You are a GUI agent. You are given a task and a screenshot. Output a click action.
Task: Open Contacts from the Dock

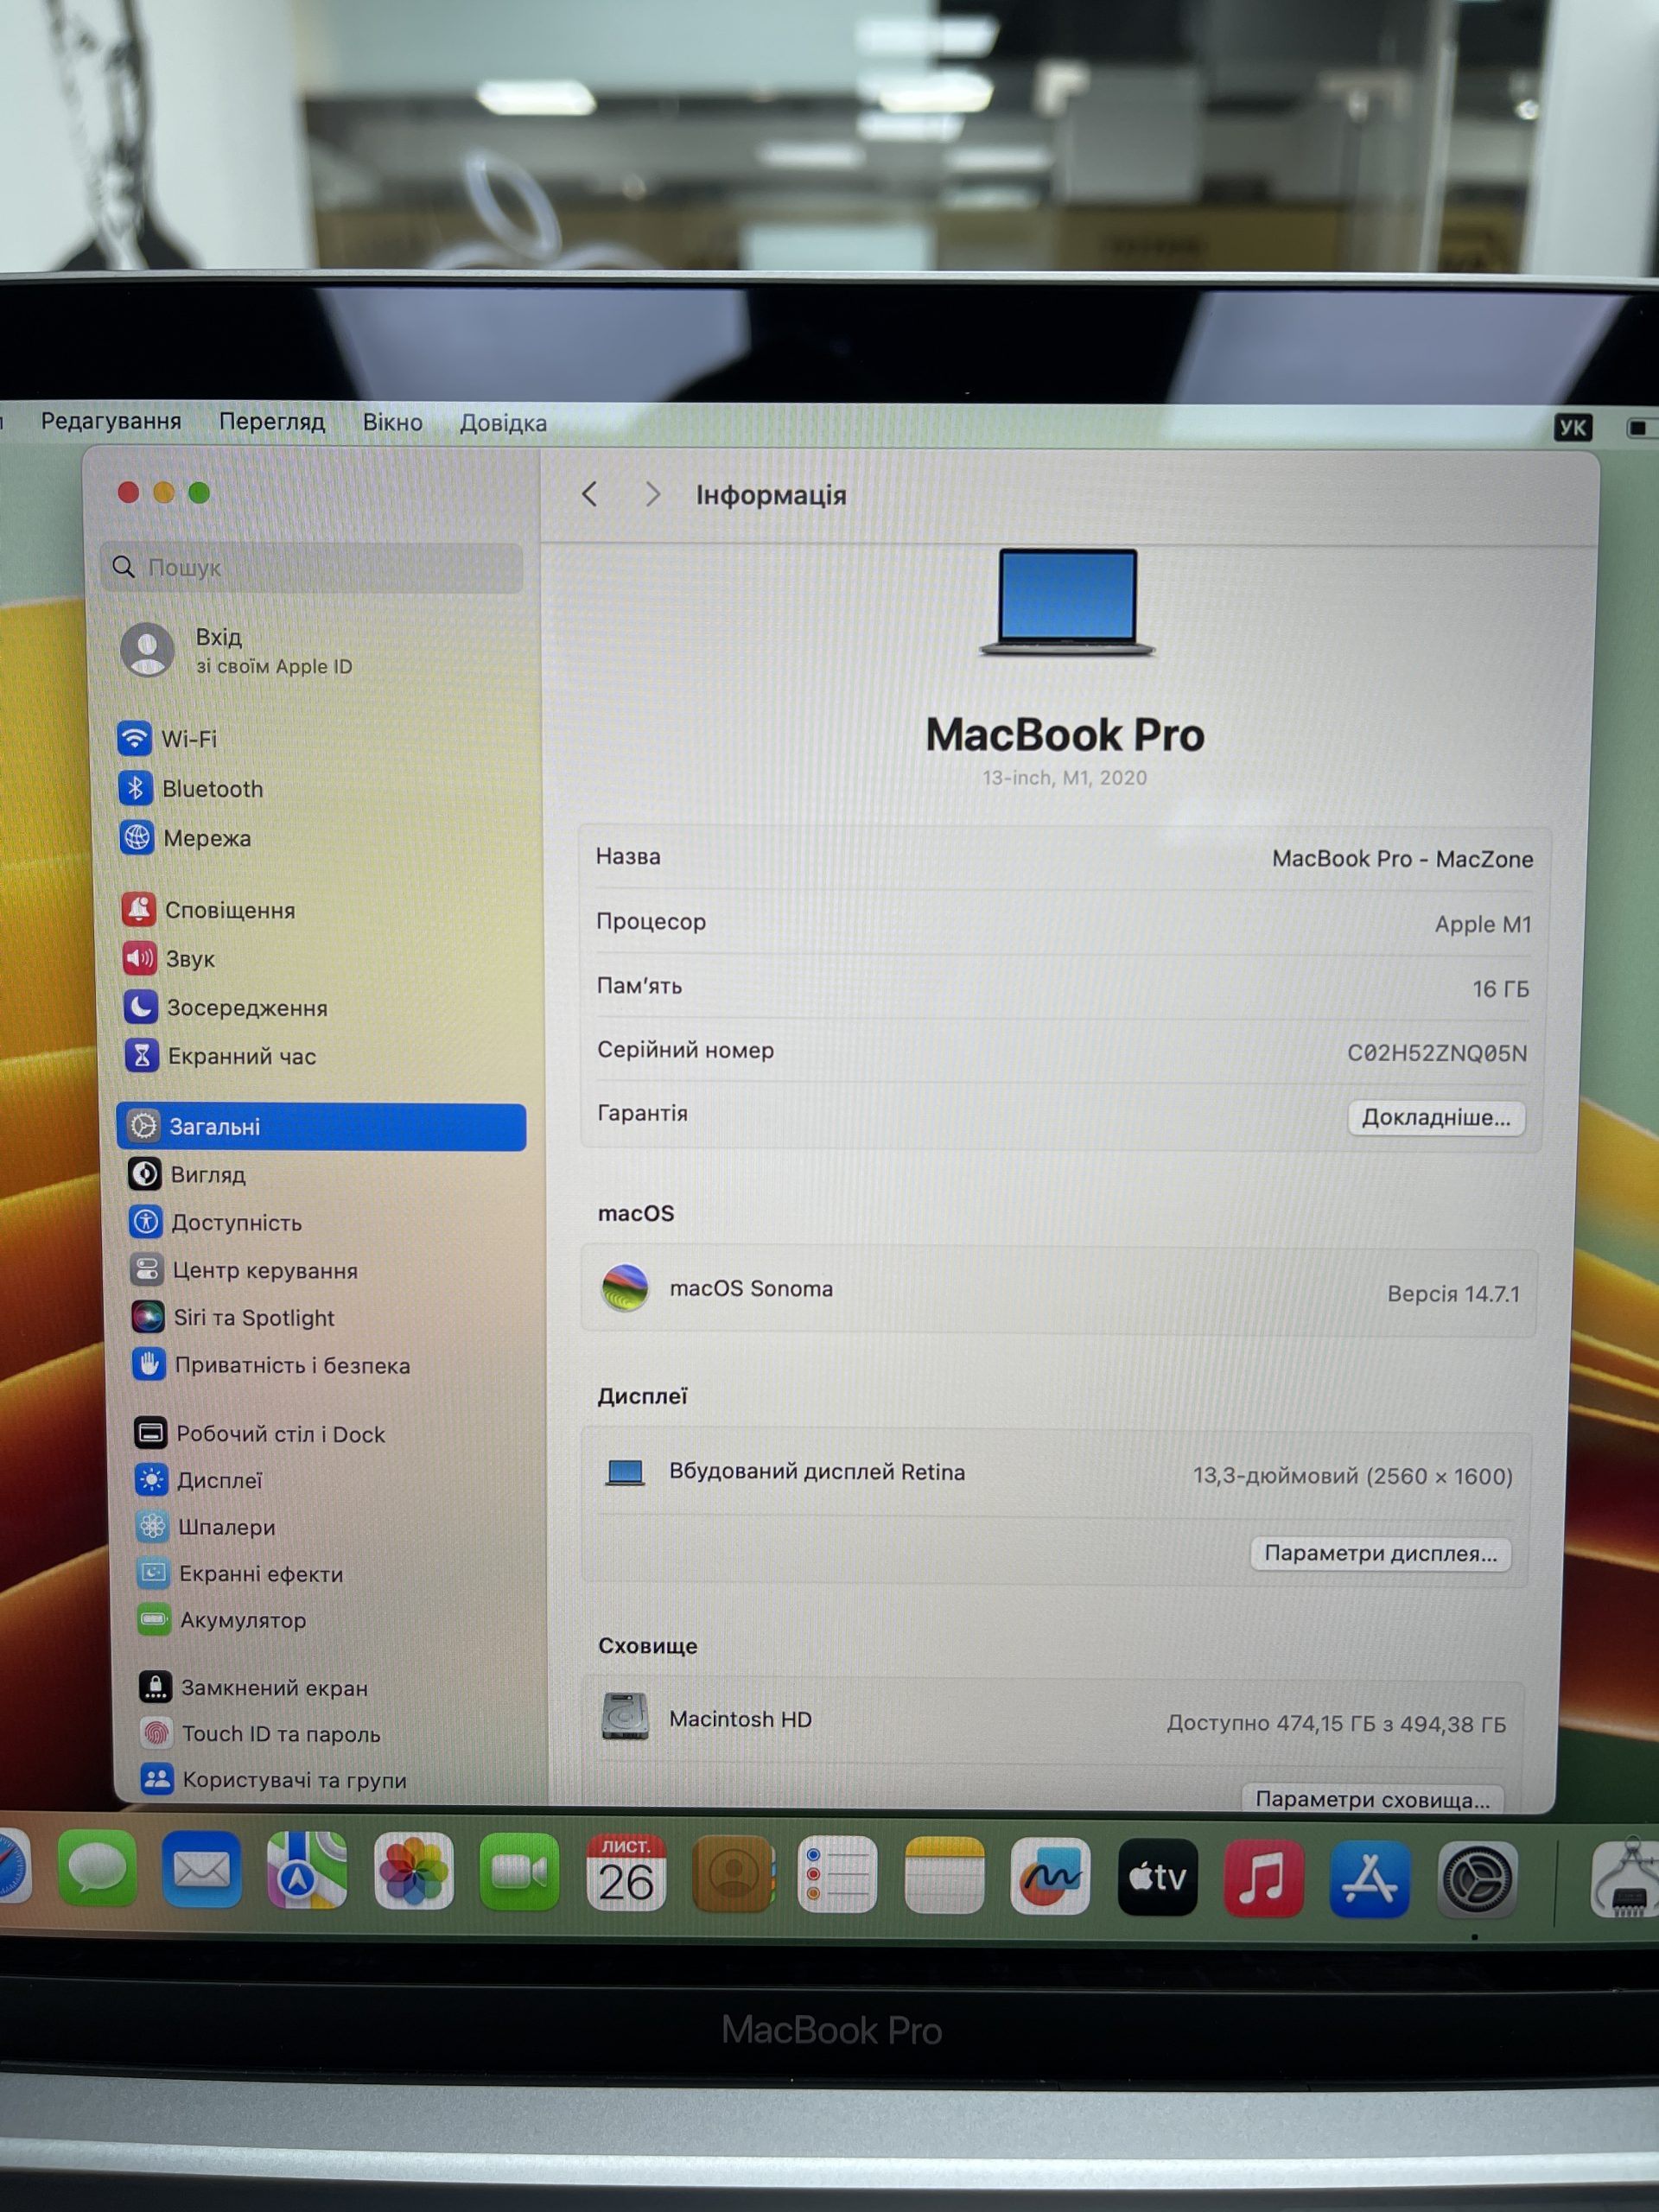[733, 1875]
